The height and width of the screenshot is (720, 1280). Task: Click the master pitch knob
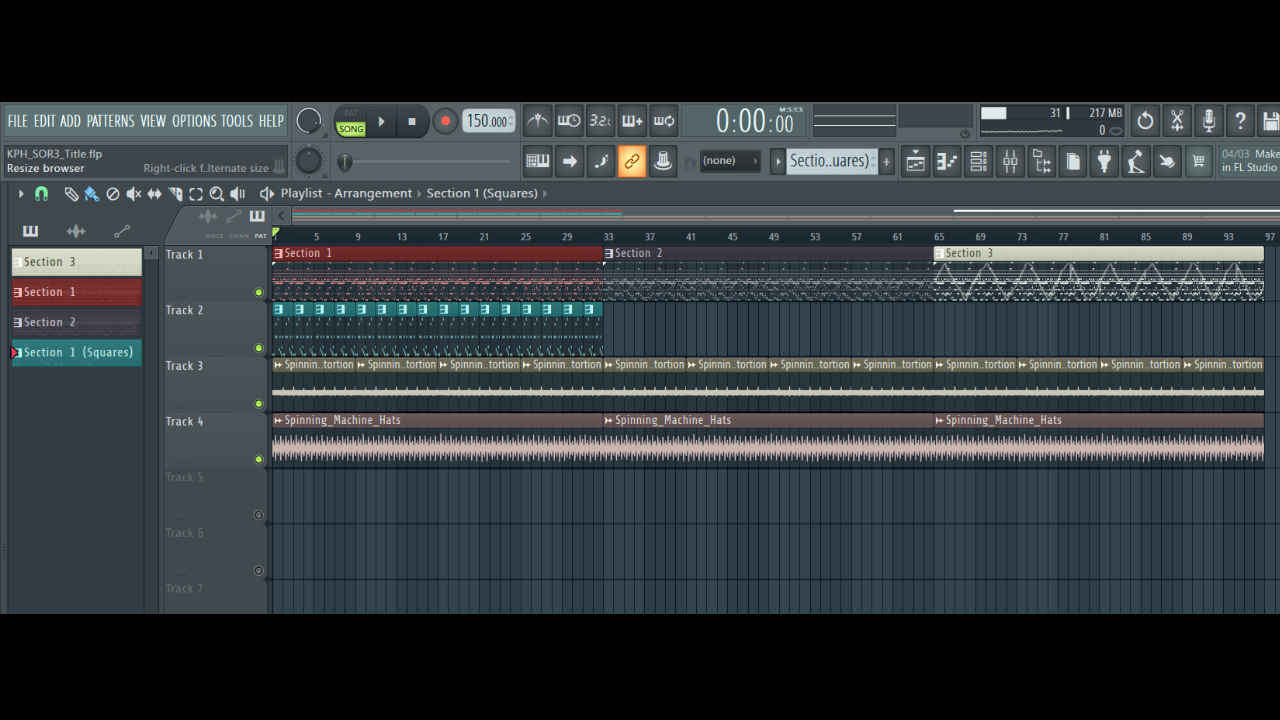click(309, 161)
